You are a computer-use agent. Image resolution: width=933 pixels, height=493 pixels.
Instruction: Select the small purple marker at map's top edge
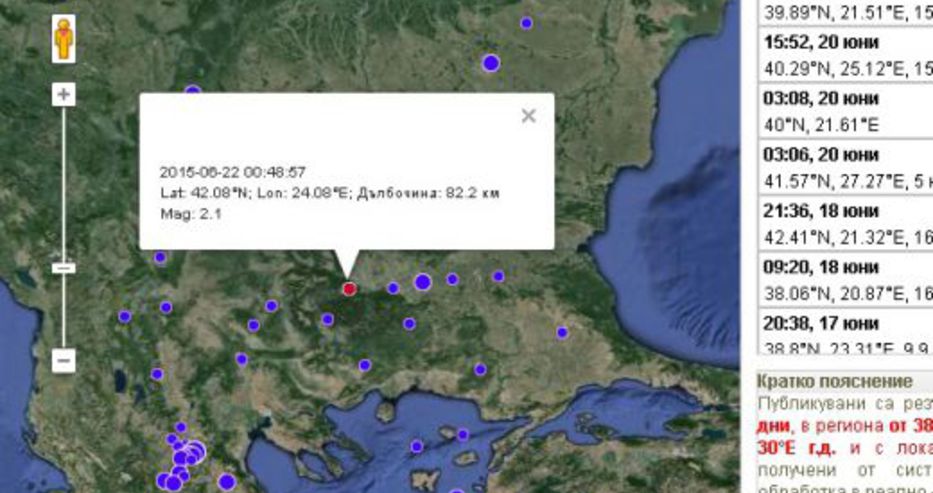coord(527,23)
